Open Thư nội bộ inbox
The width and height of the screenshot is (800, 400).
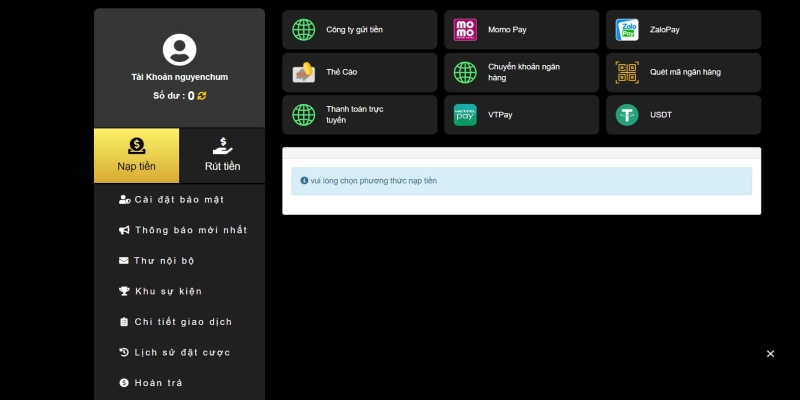(x=163, y=261)
